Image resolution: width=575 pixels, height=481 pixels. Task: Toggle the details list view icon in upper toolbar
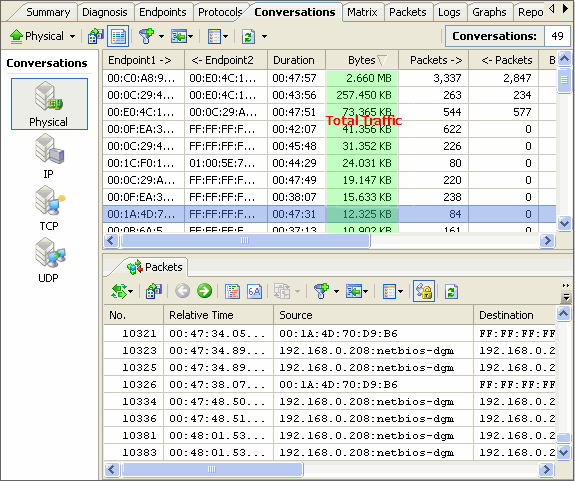pos(118,36)
